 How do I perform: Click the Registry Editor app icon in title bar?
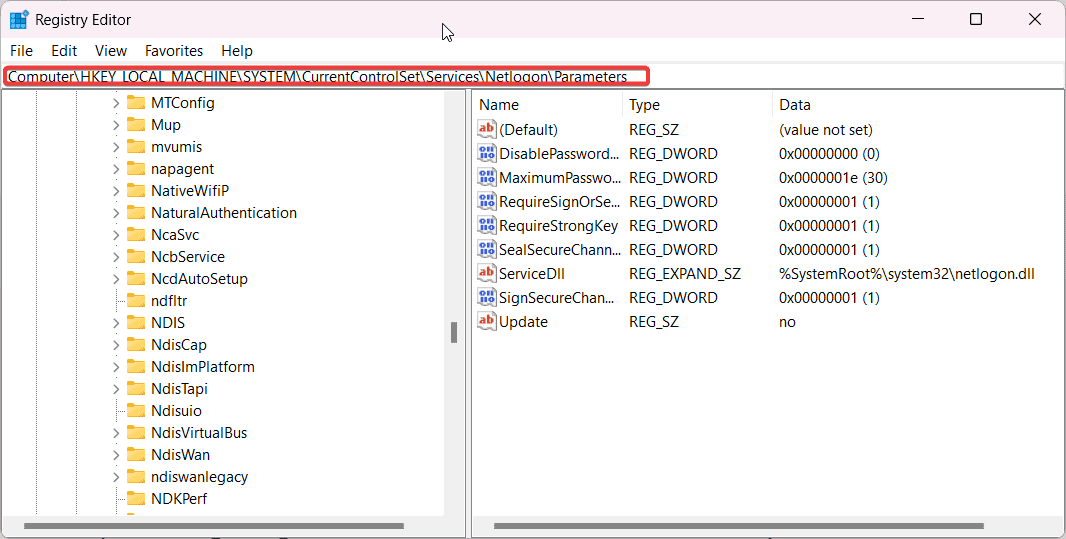19,20
